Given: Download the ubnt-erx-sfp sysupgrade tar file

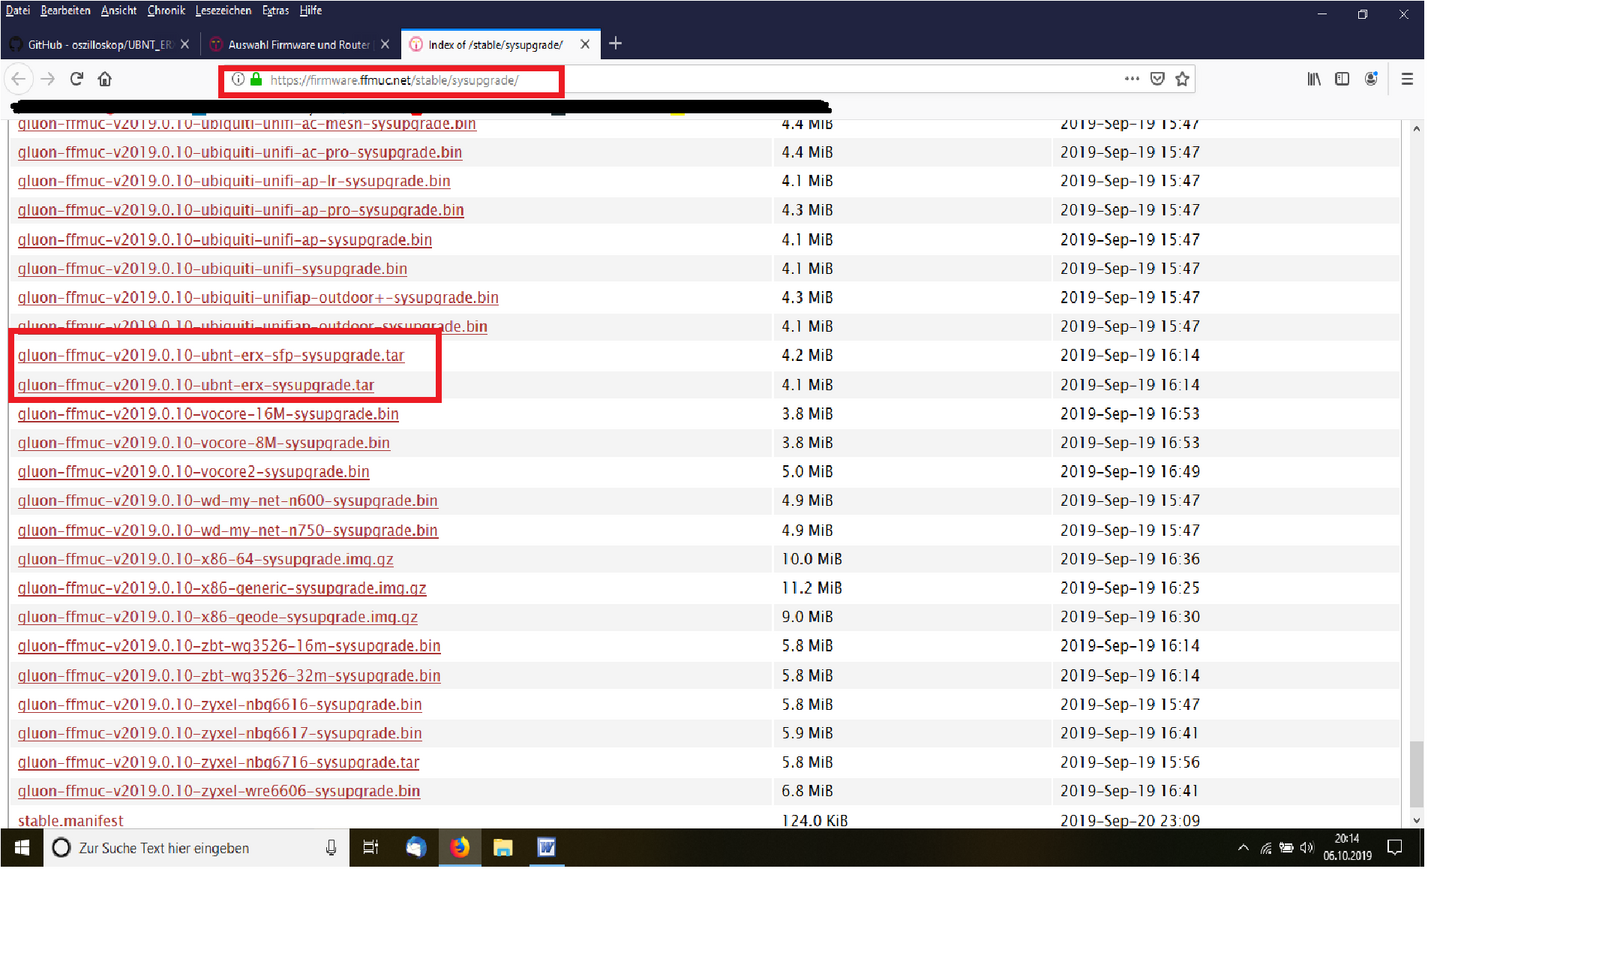Looking at the screenshot, I should [x=211, y=356].
